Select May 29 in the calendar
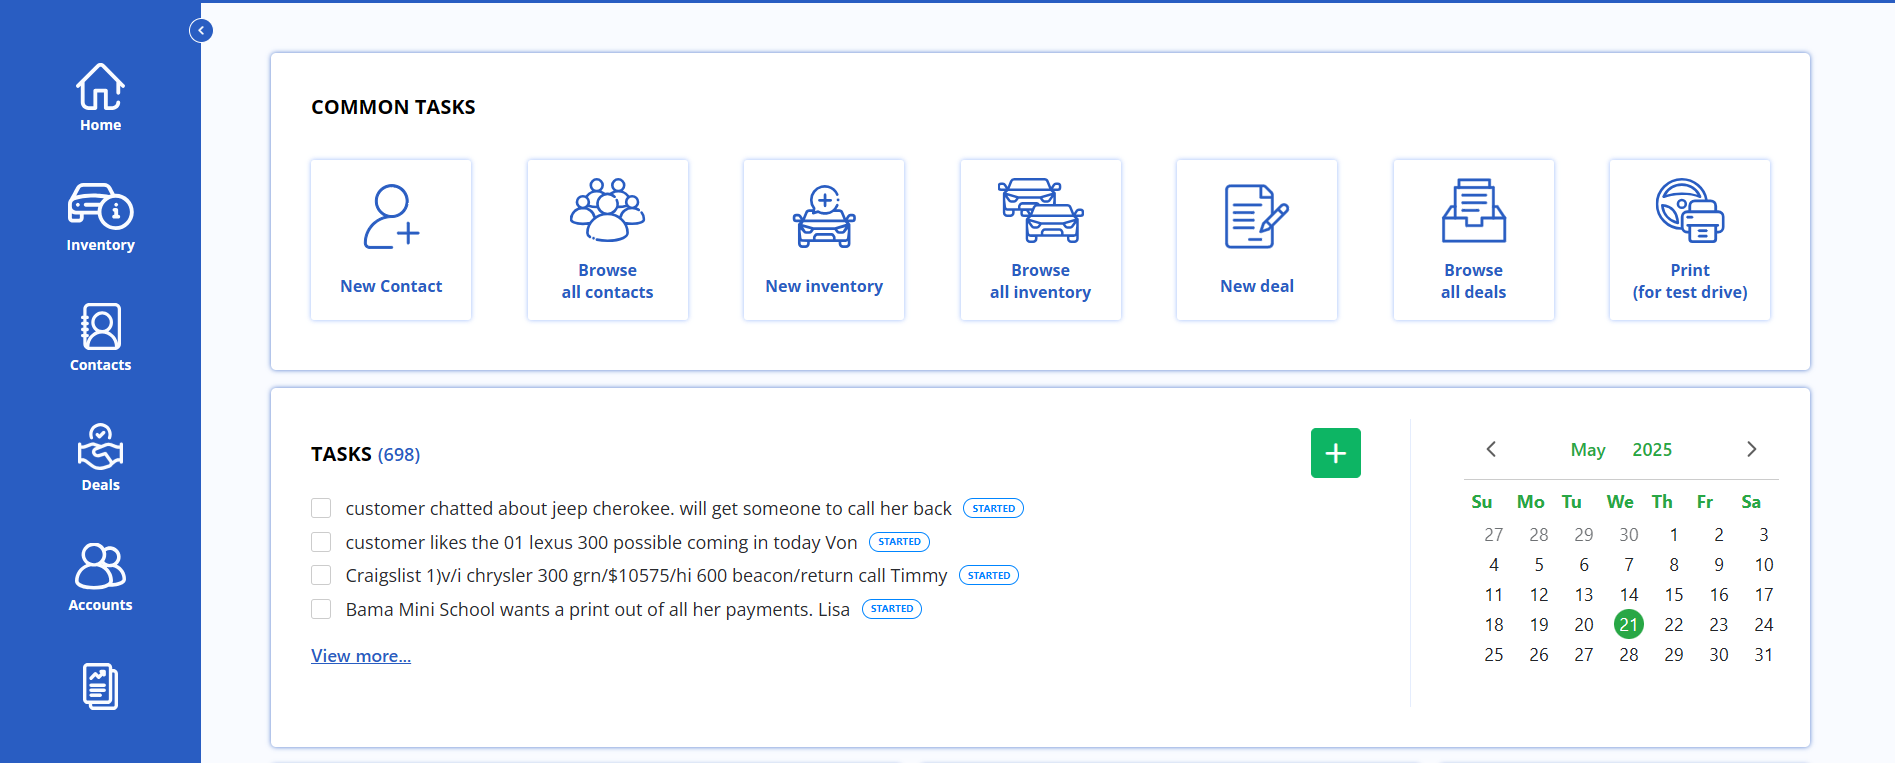 (x=1674, y=655)
